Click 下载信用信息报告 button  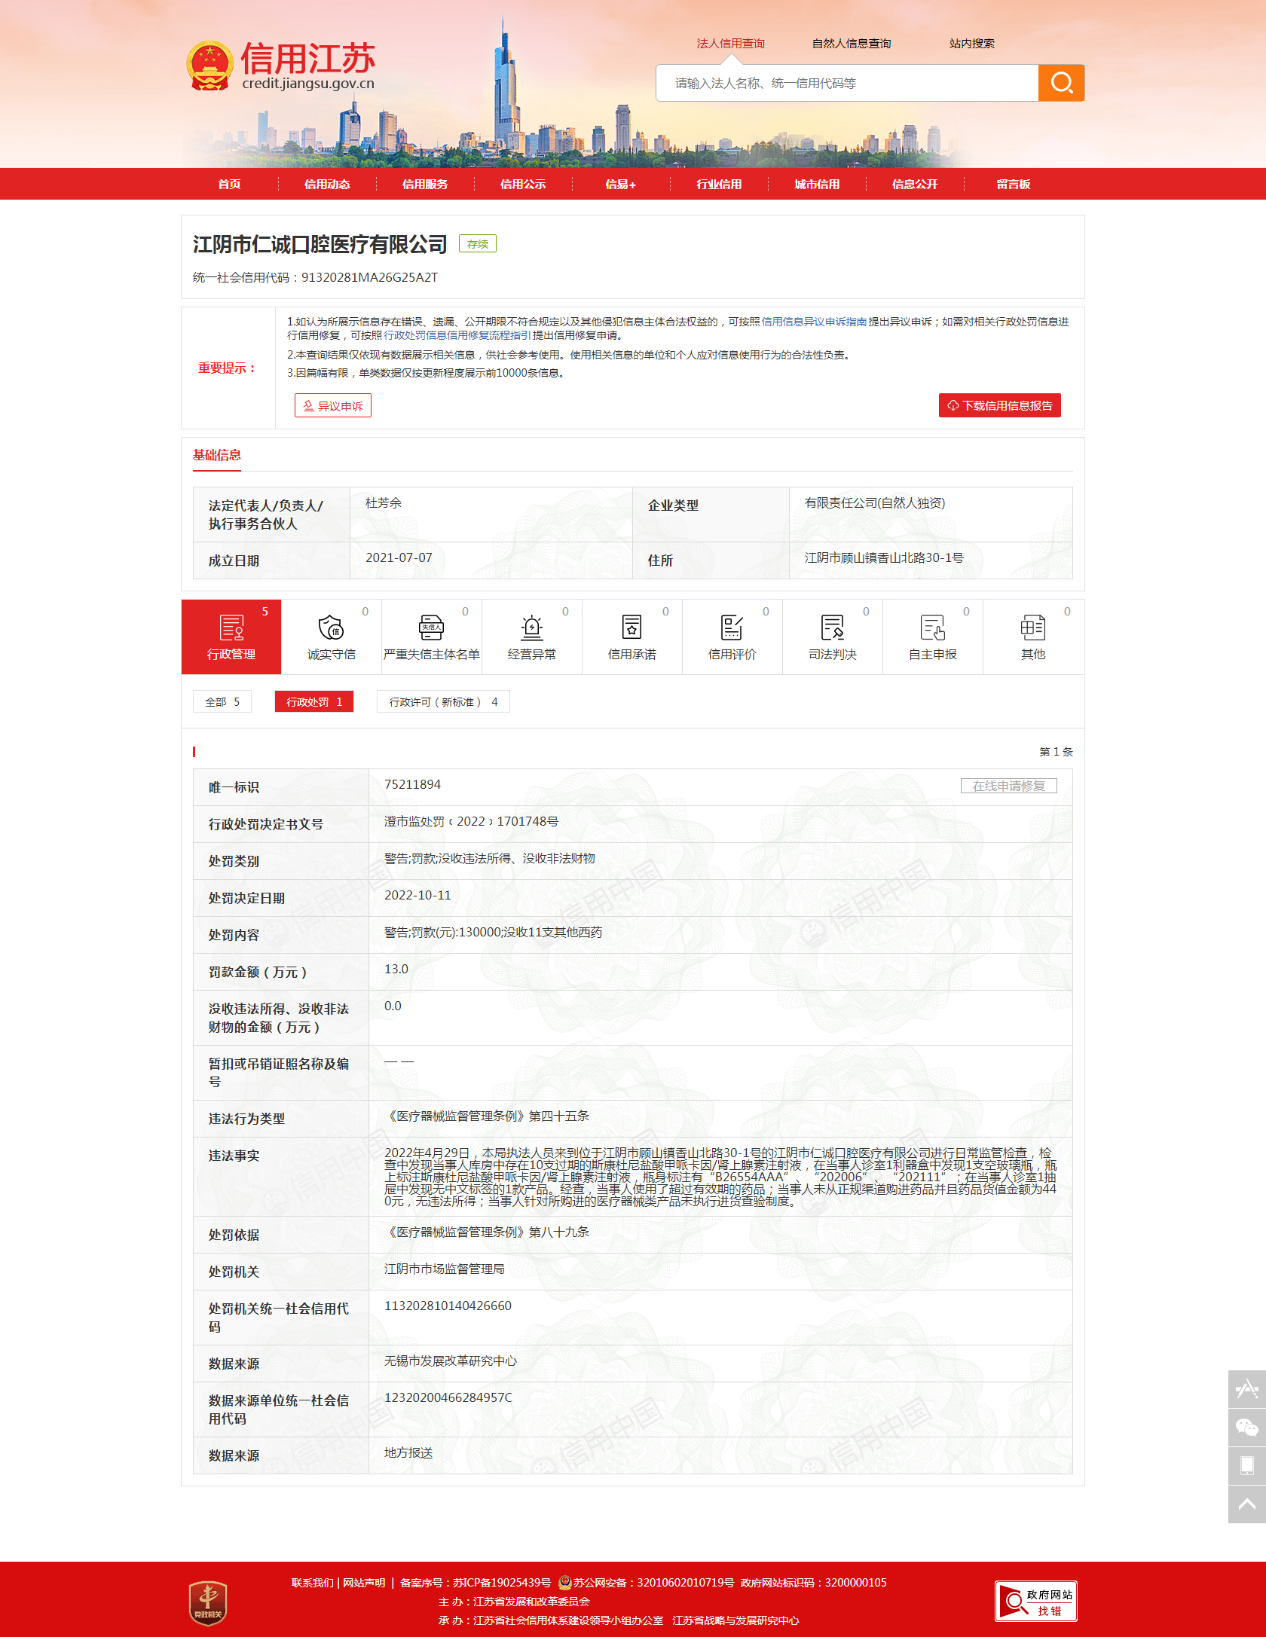click(1000, 405)
